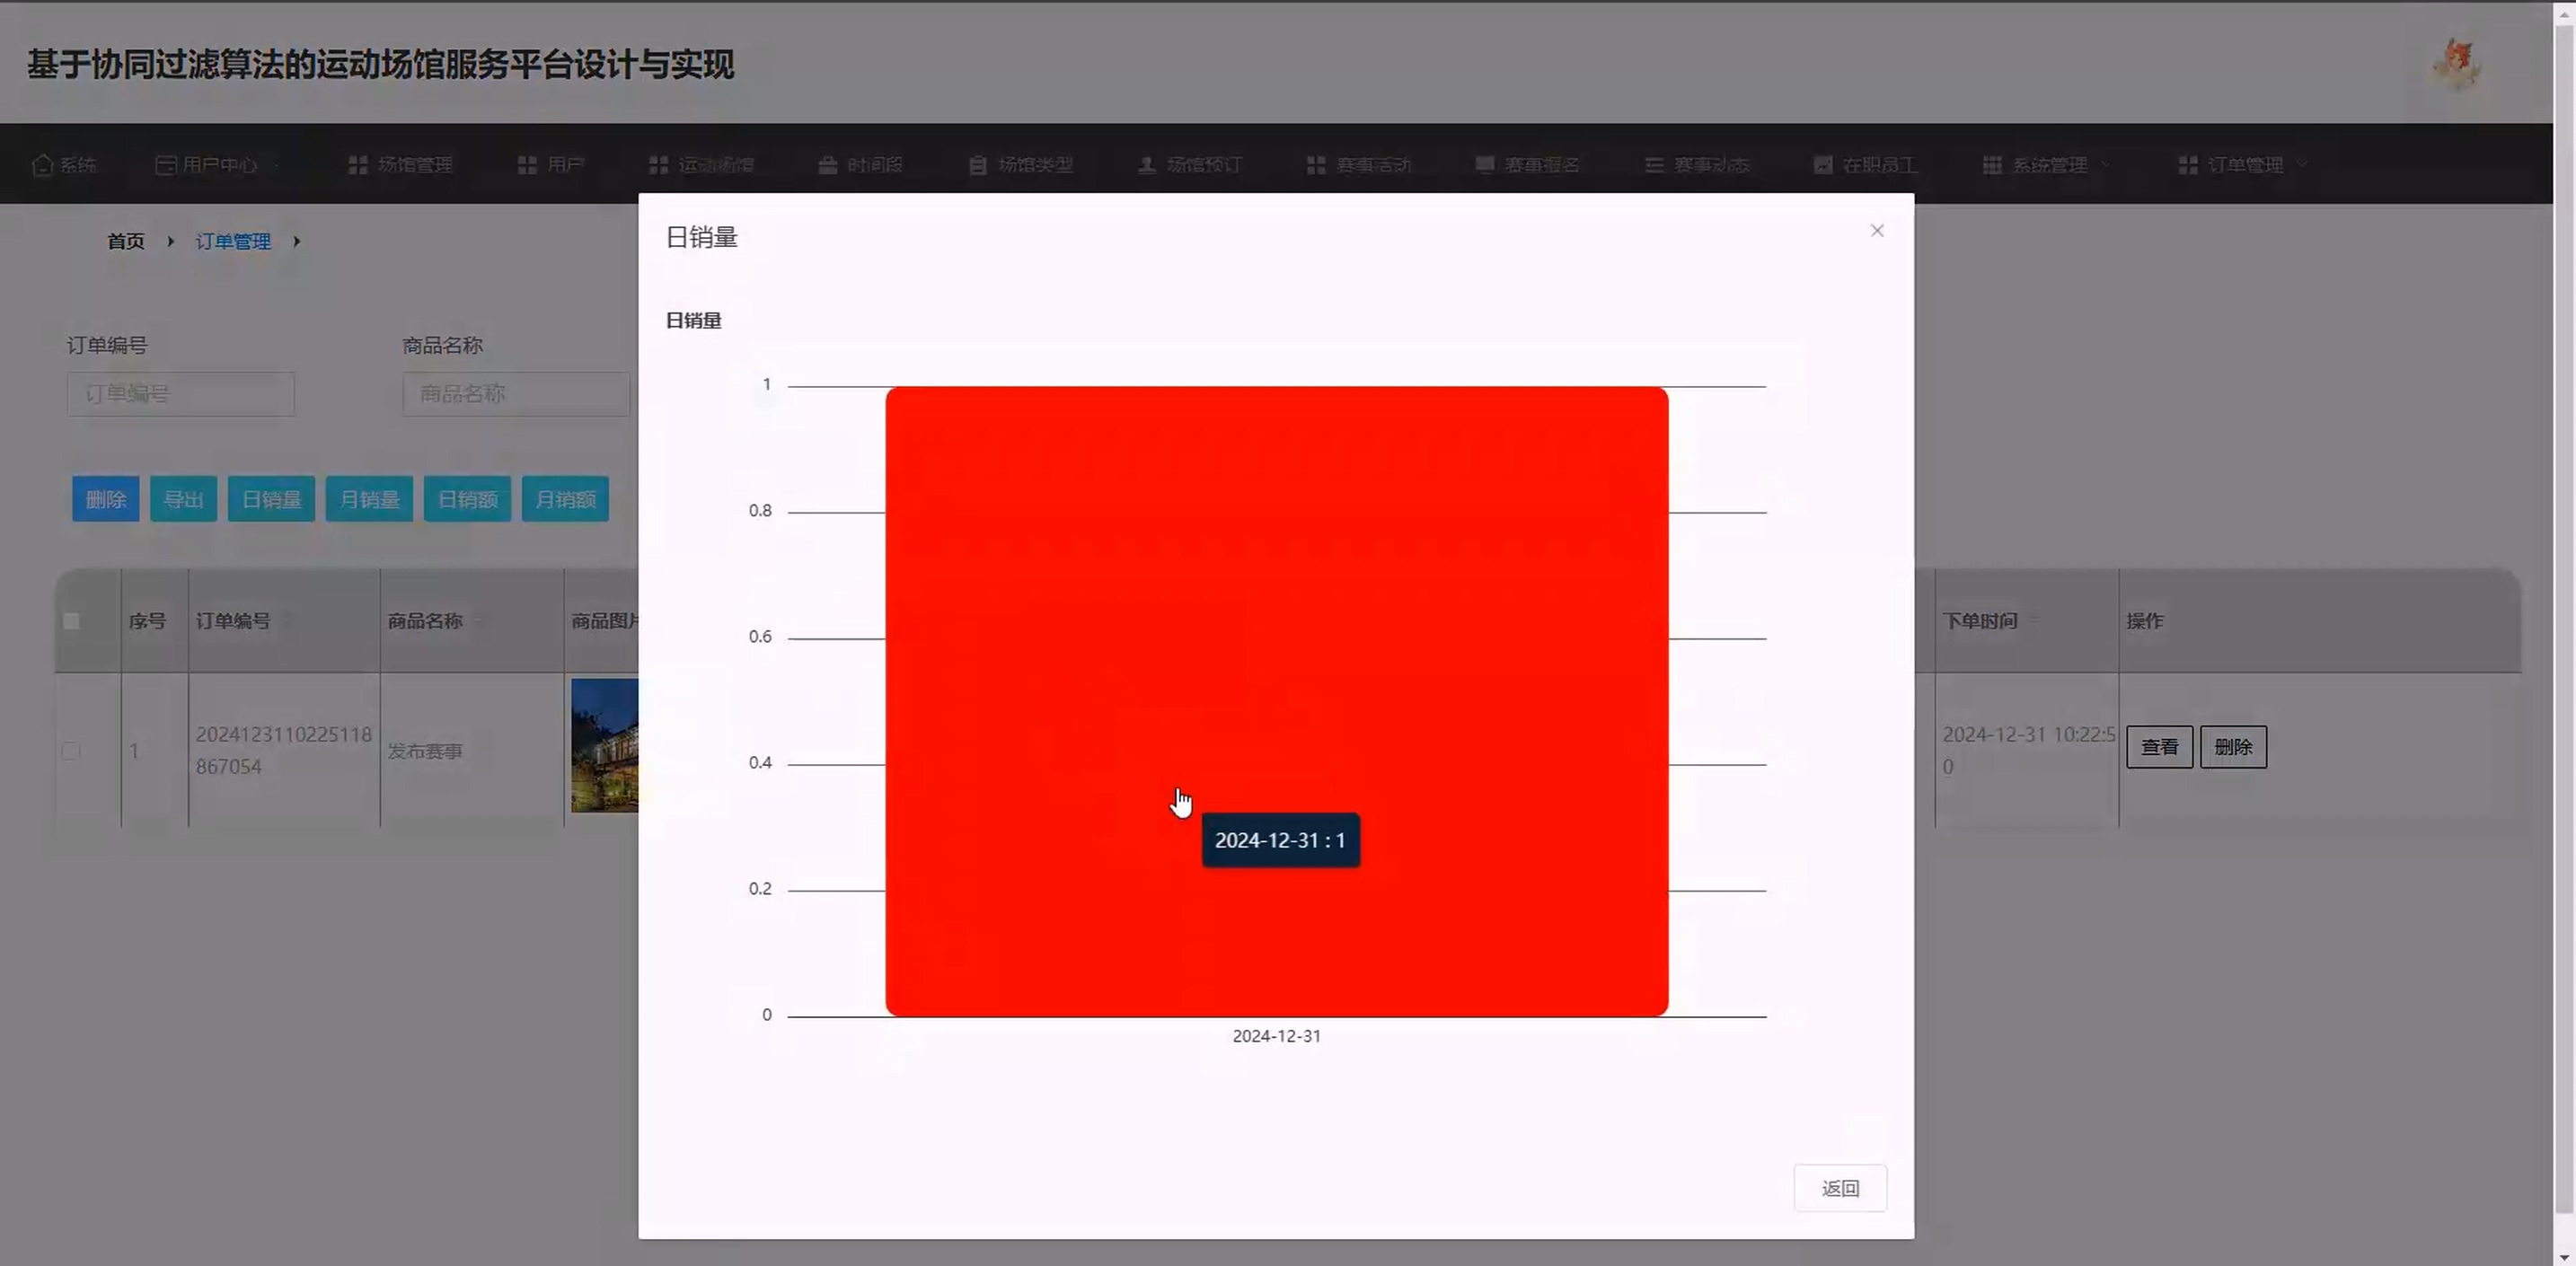Close the 日销量 dialog with the X icon

1876,231
